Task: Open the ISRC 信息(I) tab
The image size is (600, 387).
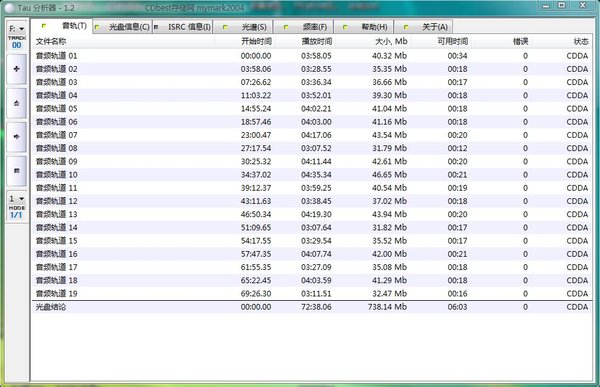Action: click(183, 27)
